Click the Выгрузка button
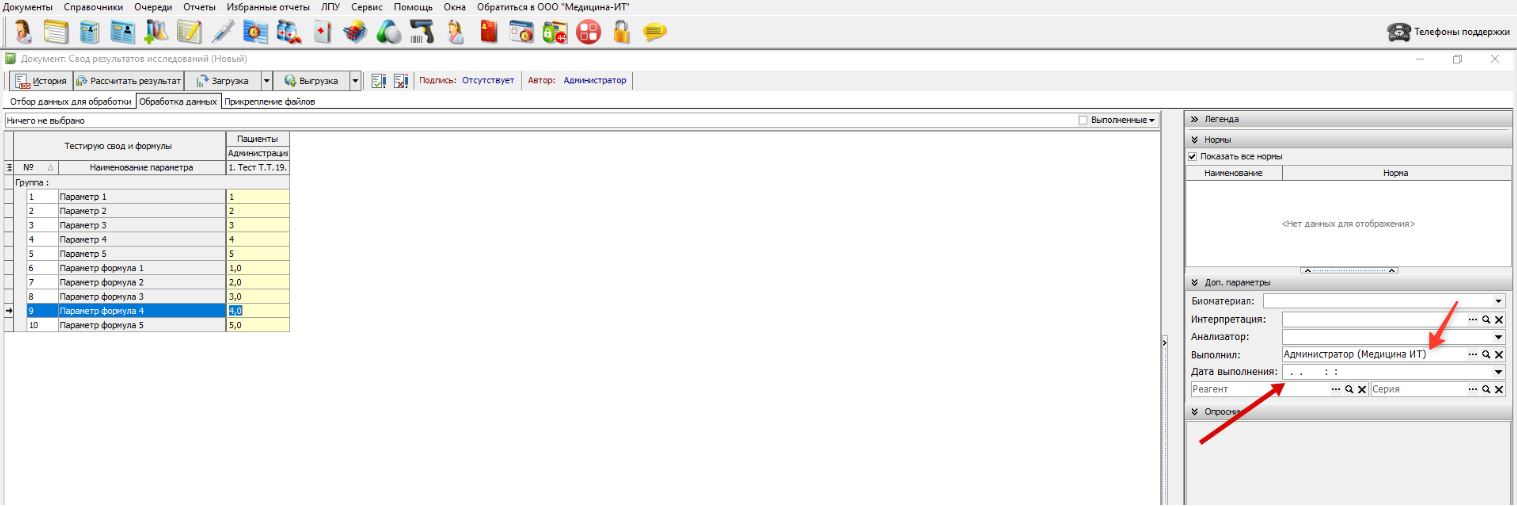1517x507 pixels. tap(311, 81)
